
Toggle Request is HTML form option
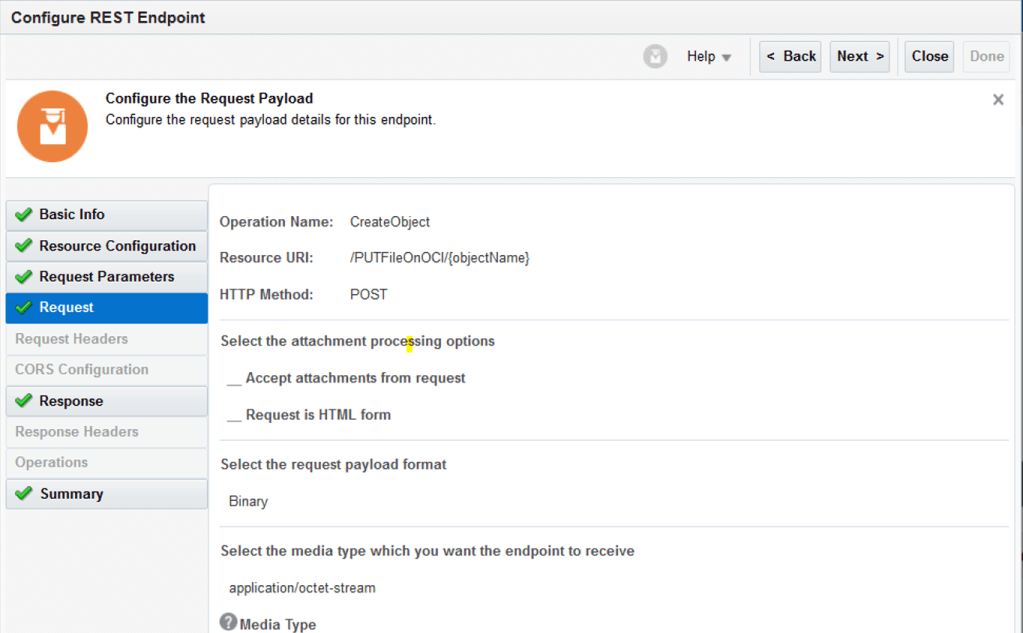pos(234,415)
